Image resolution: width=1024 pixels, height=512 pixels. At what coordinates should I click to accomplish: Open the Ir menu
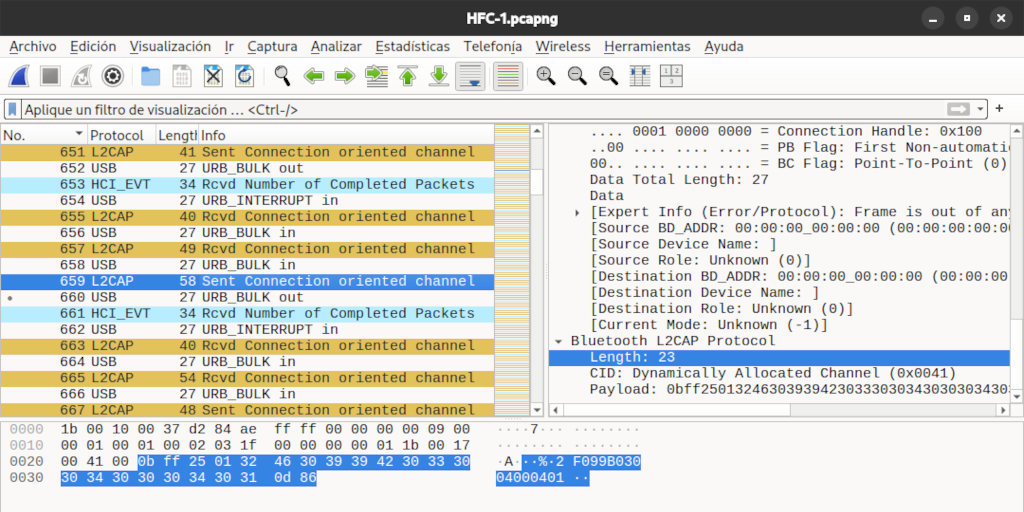229,46
